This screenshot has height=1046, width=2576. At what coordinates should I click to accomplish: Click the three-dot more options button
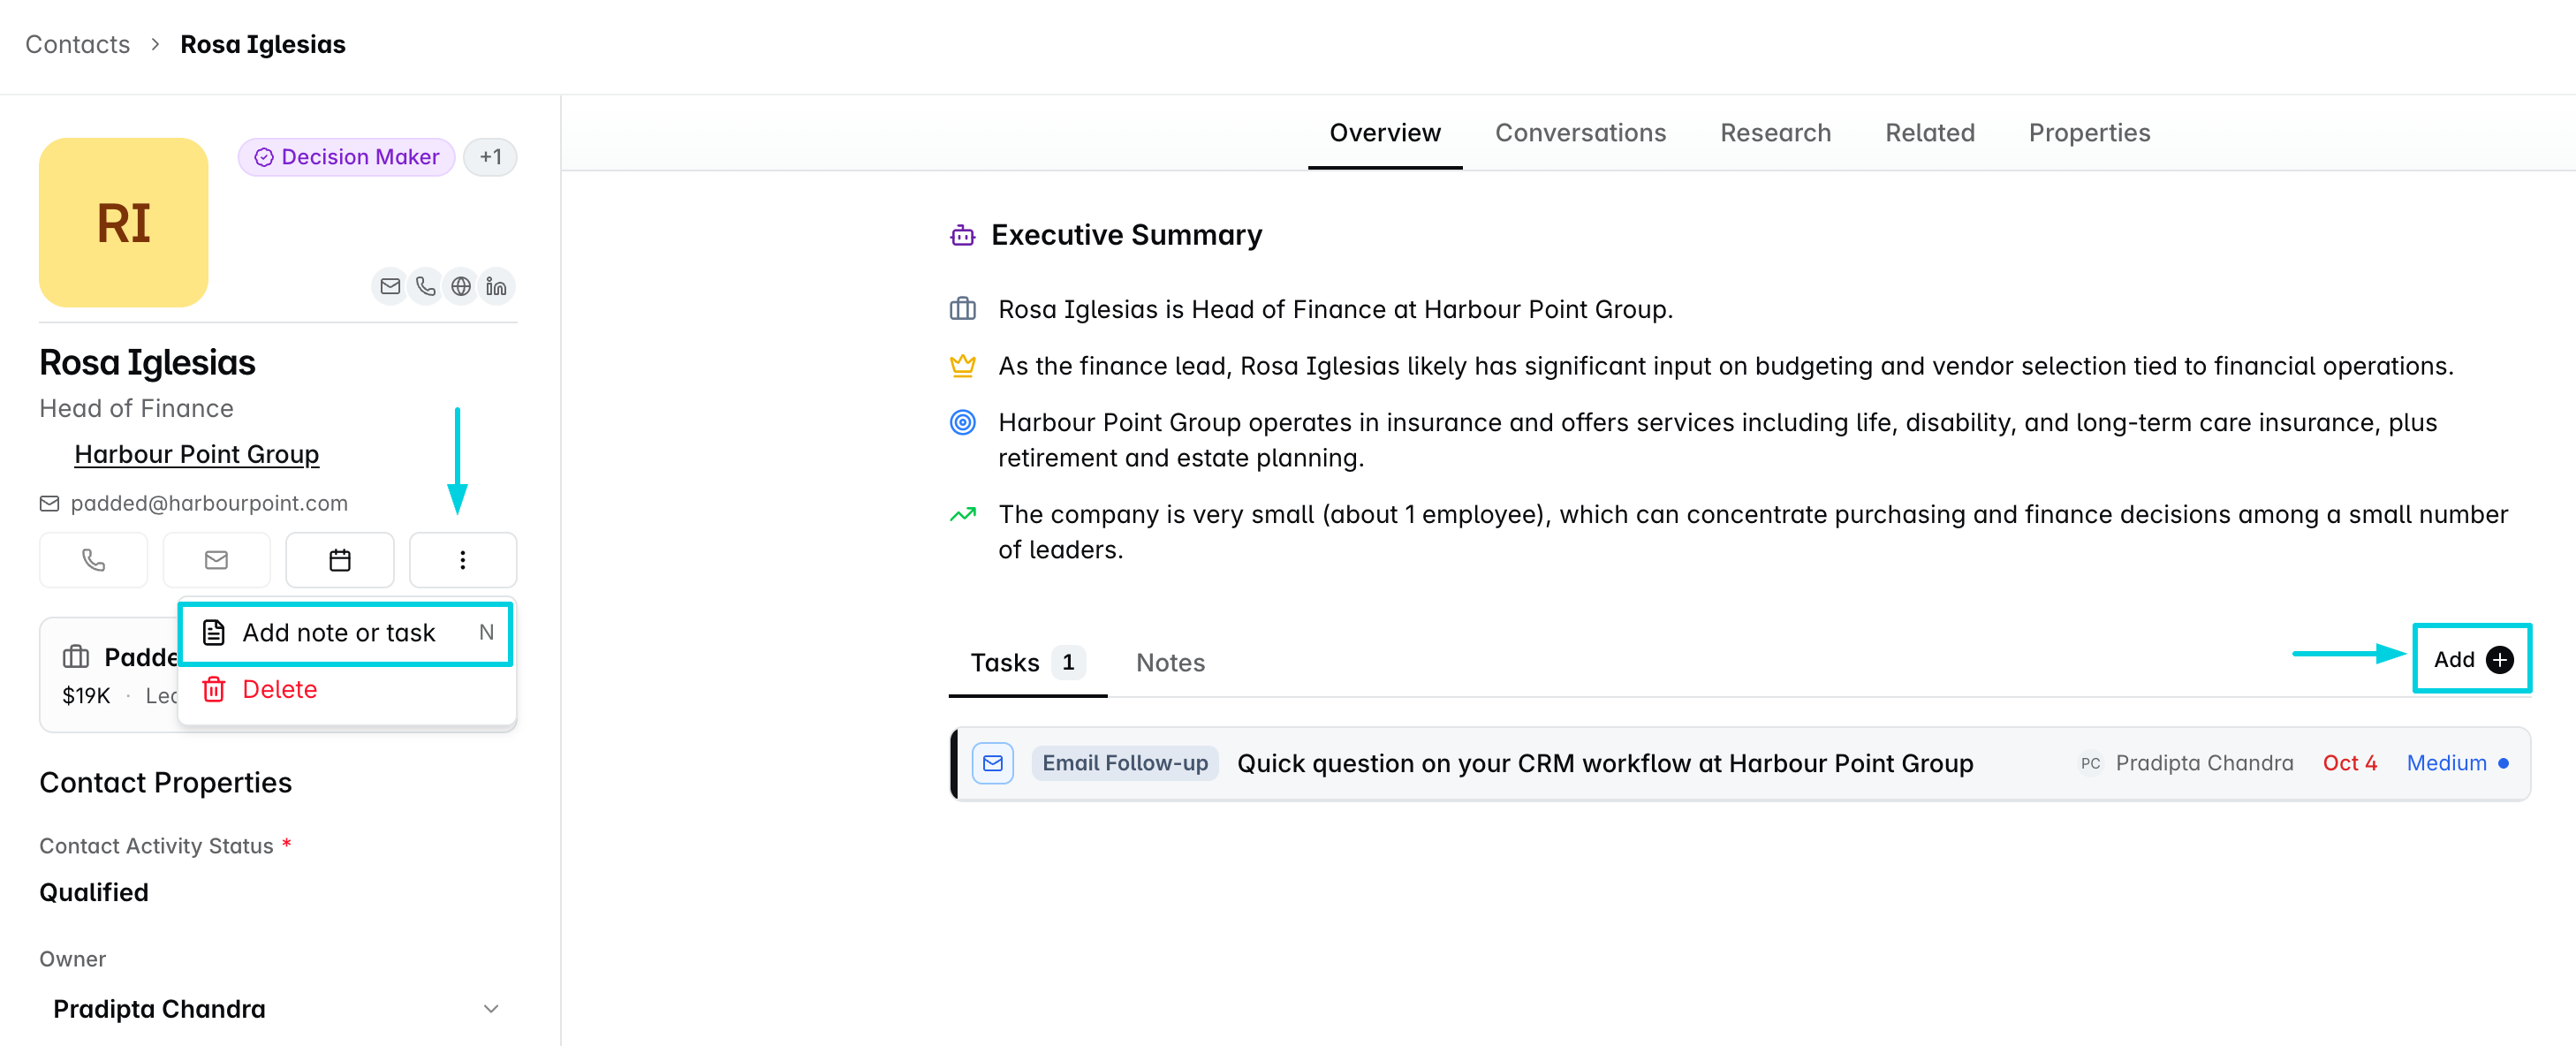tap(463, 560)
